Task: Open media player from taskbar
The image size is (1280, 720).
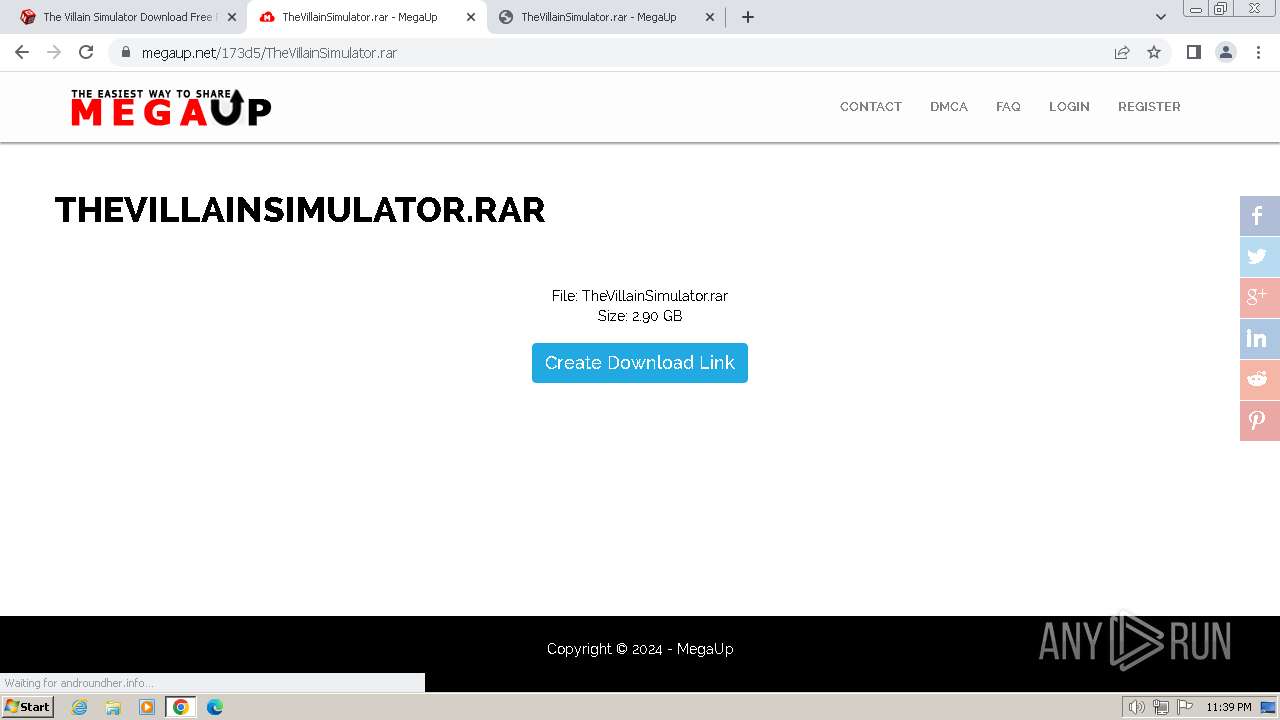Action: click(x=147, y=707)
